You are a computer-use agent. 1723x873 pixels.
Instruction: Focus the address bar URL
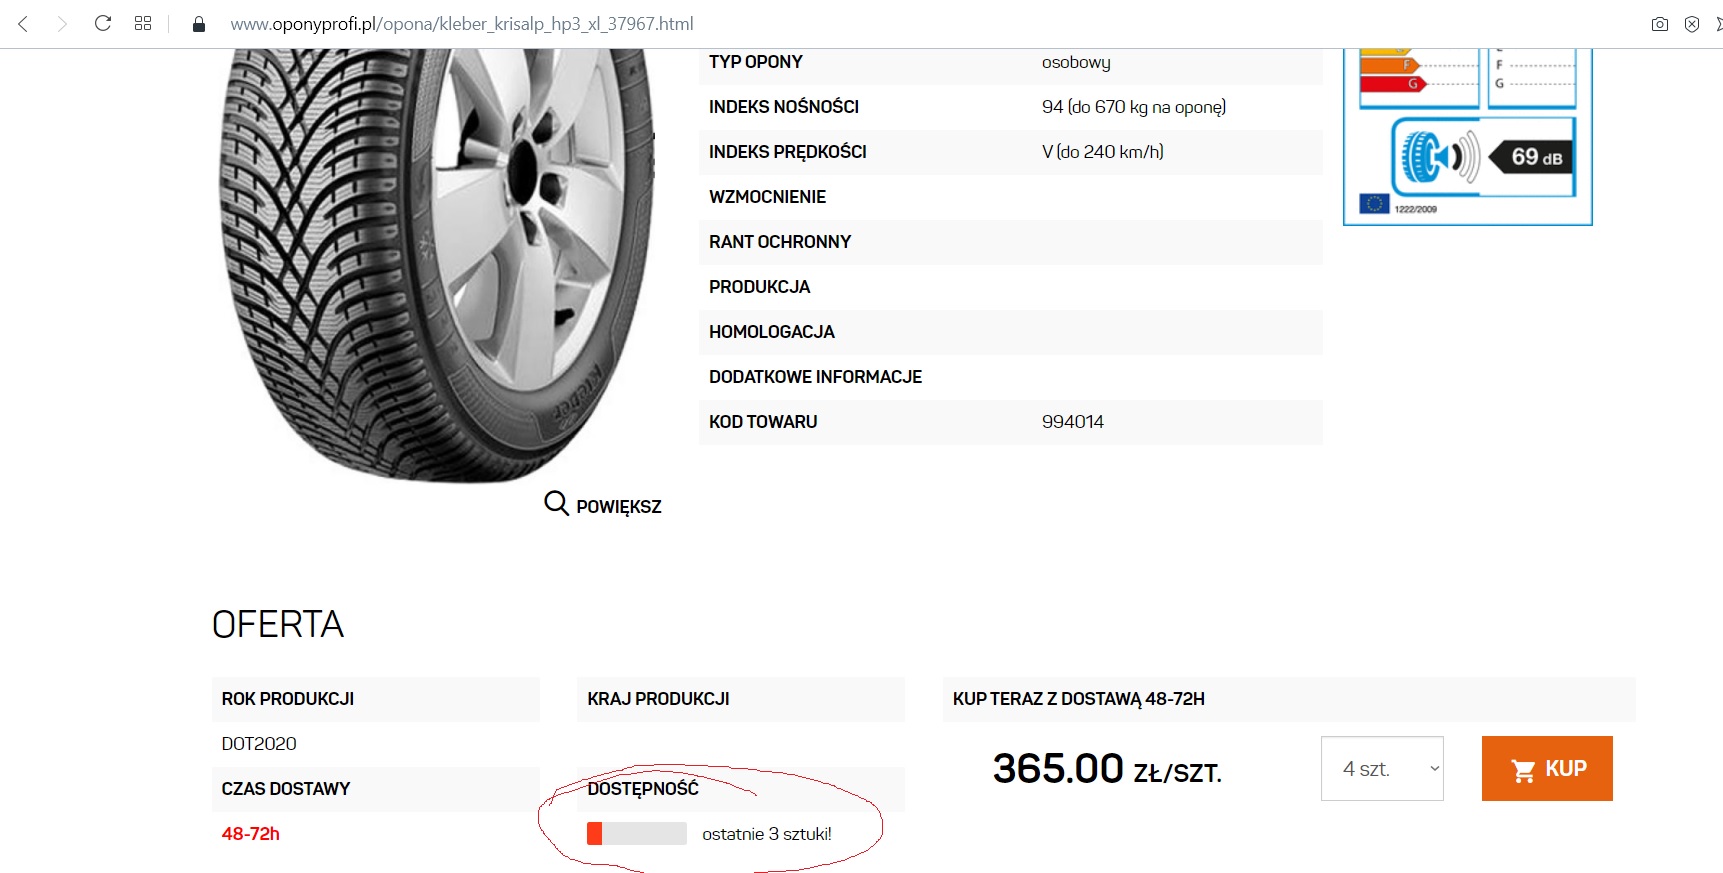462,24
